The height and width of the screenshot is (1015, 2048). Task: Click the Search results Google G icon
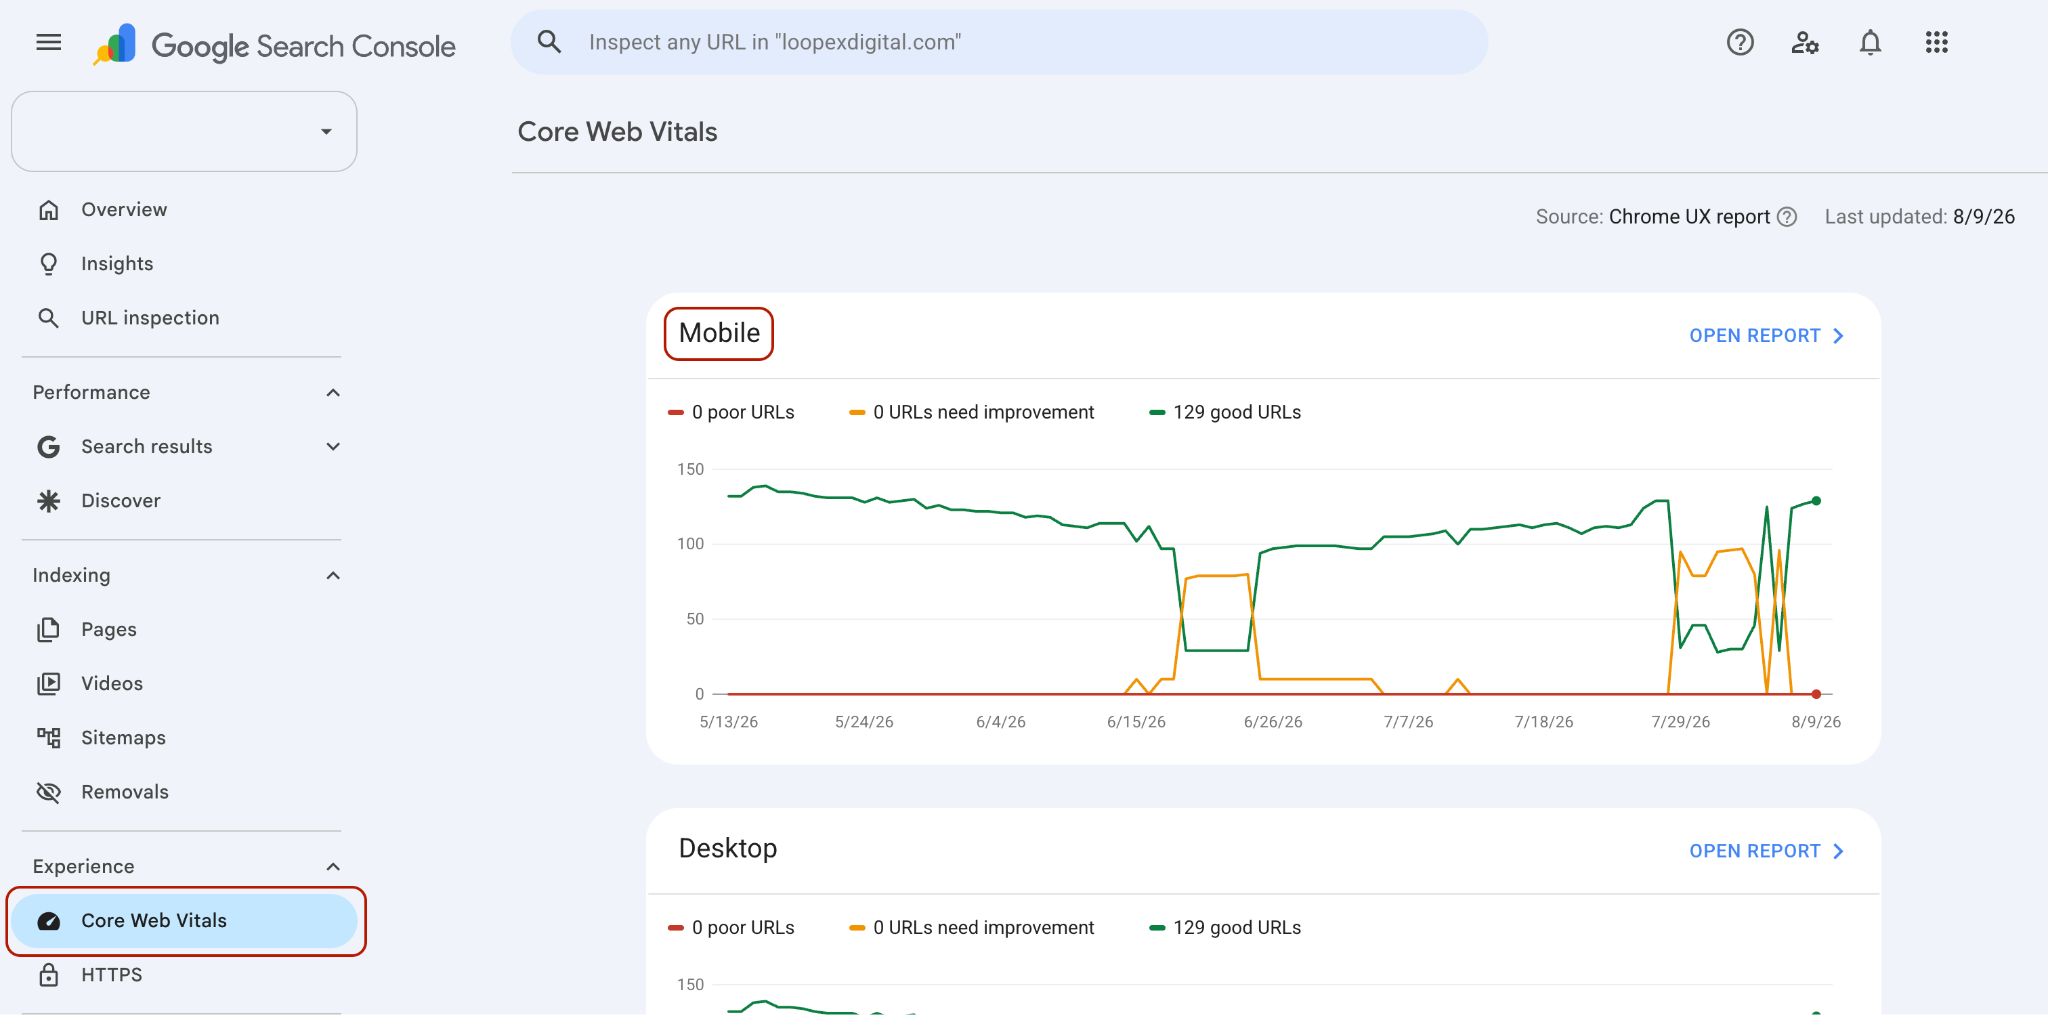[x=48, y=447]
